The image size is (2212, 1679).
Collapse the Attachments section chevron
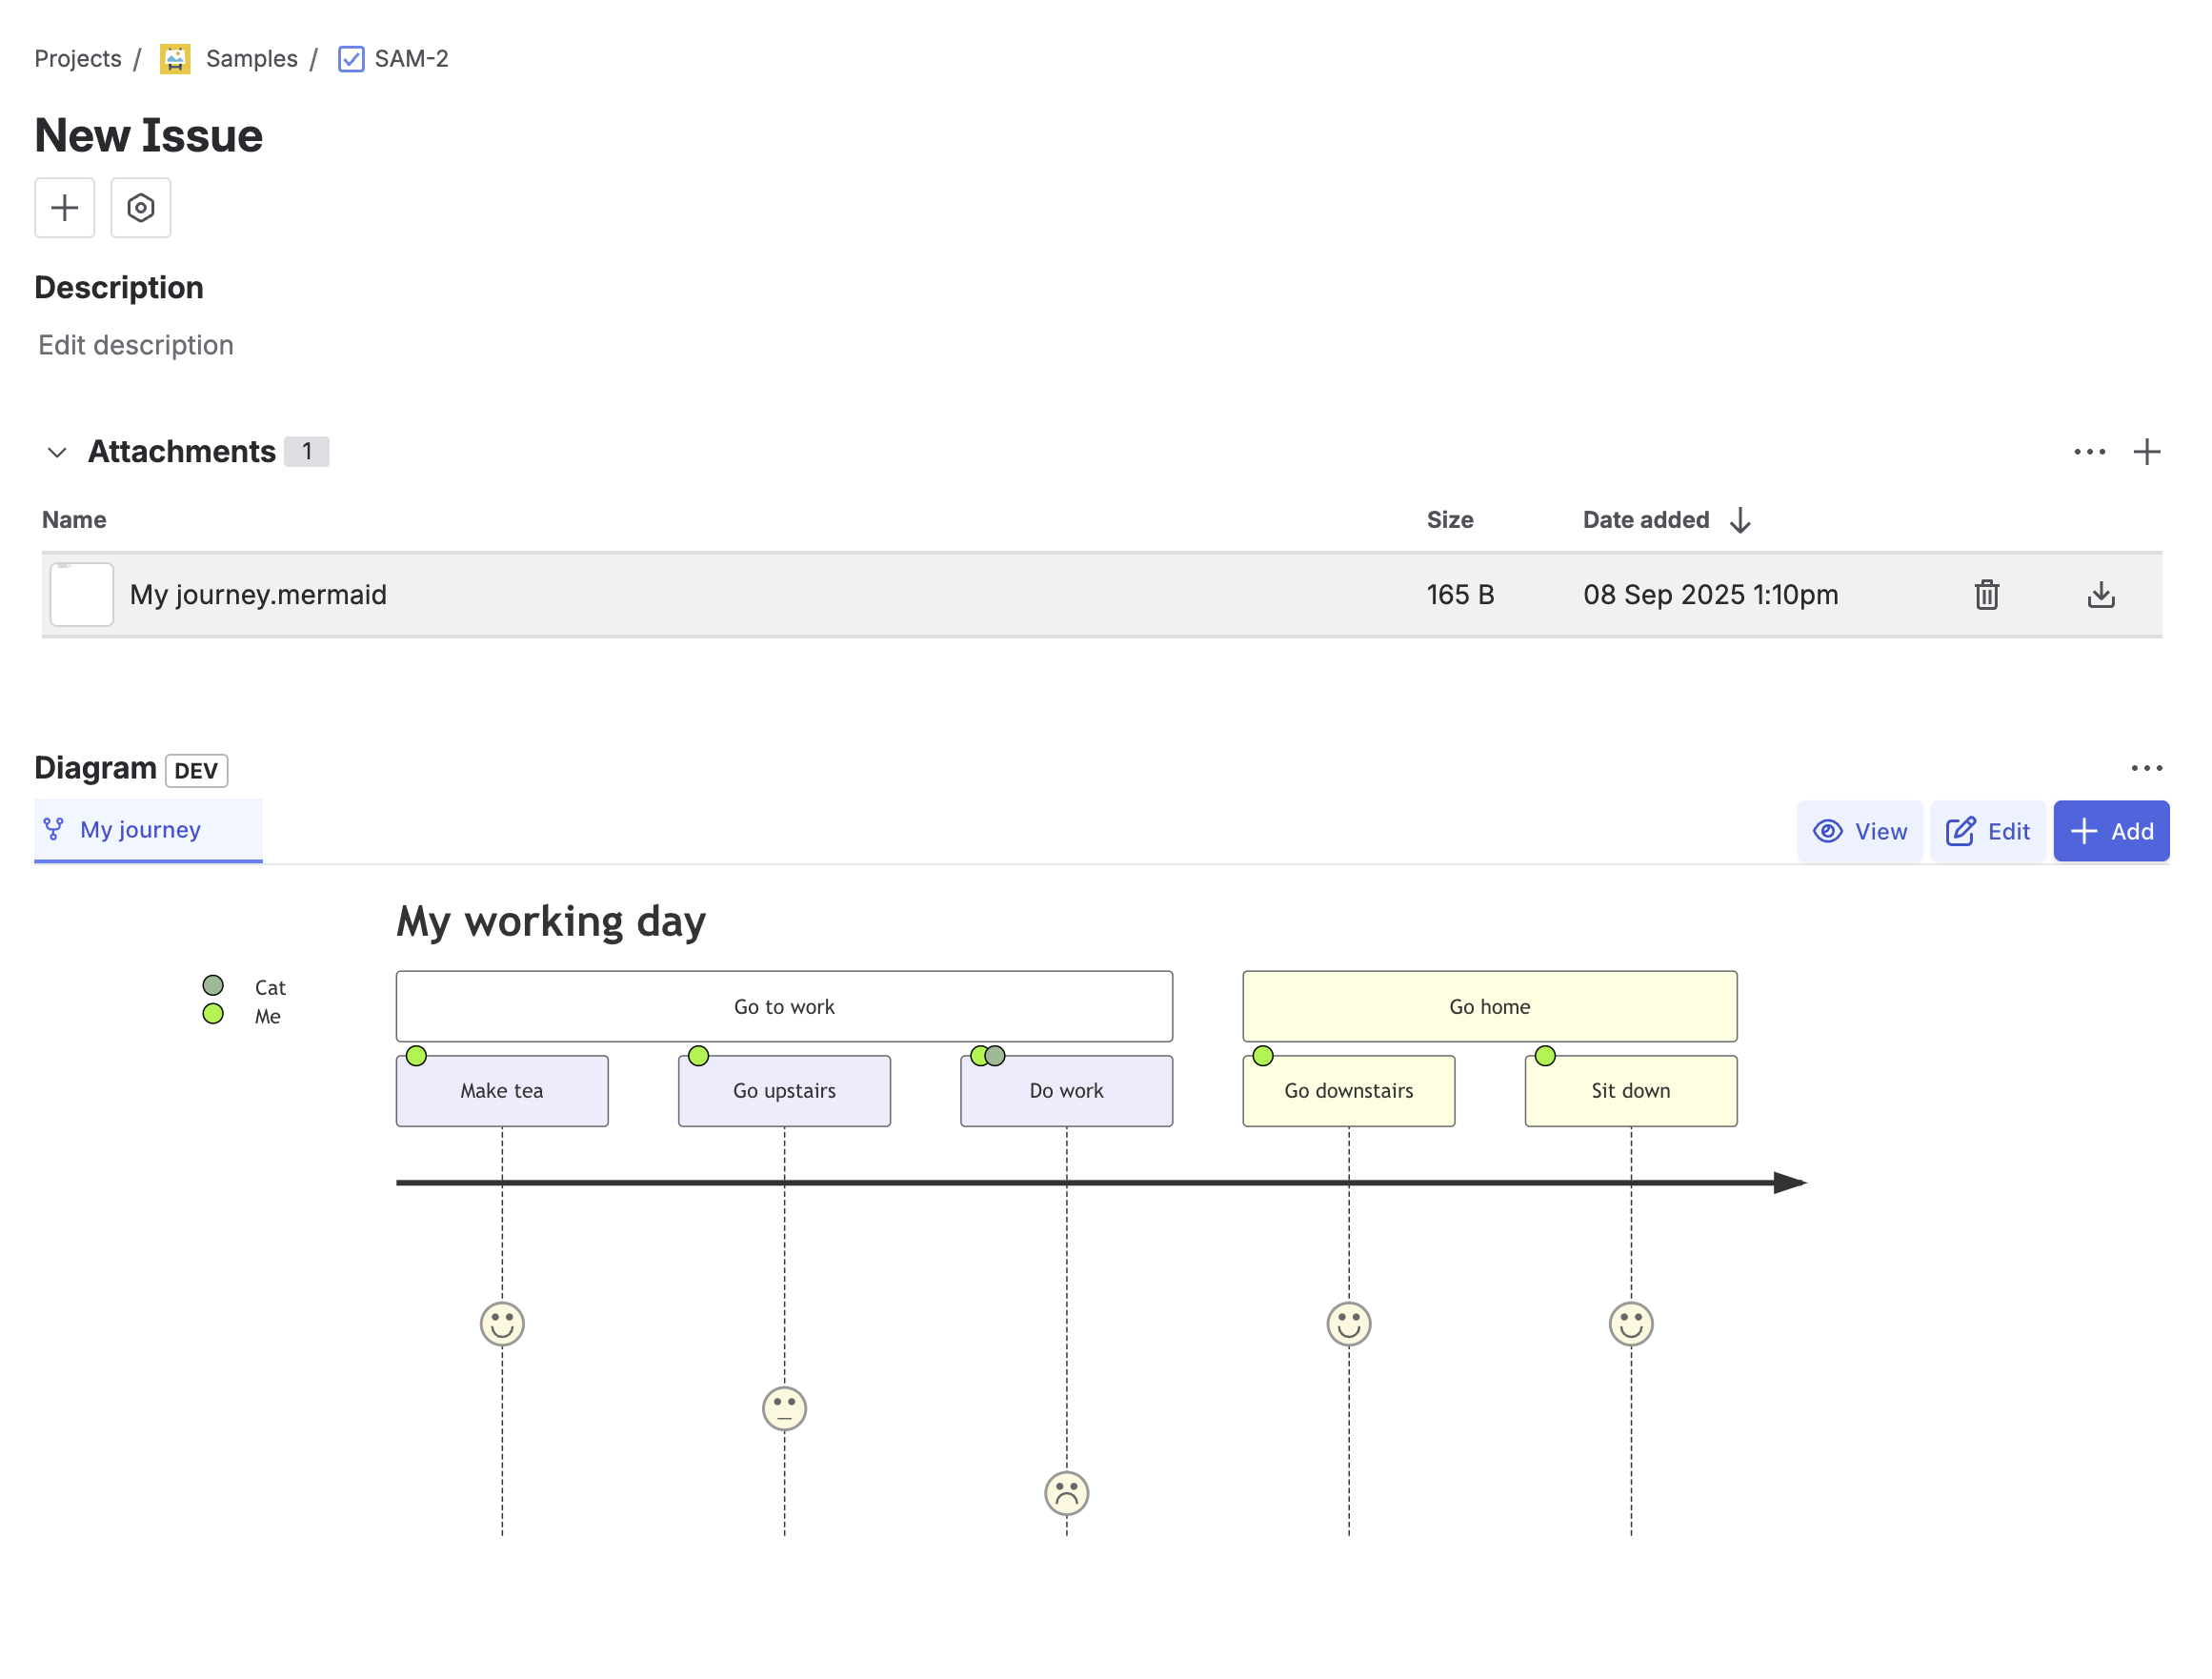[x=57, y=452]
